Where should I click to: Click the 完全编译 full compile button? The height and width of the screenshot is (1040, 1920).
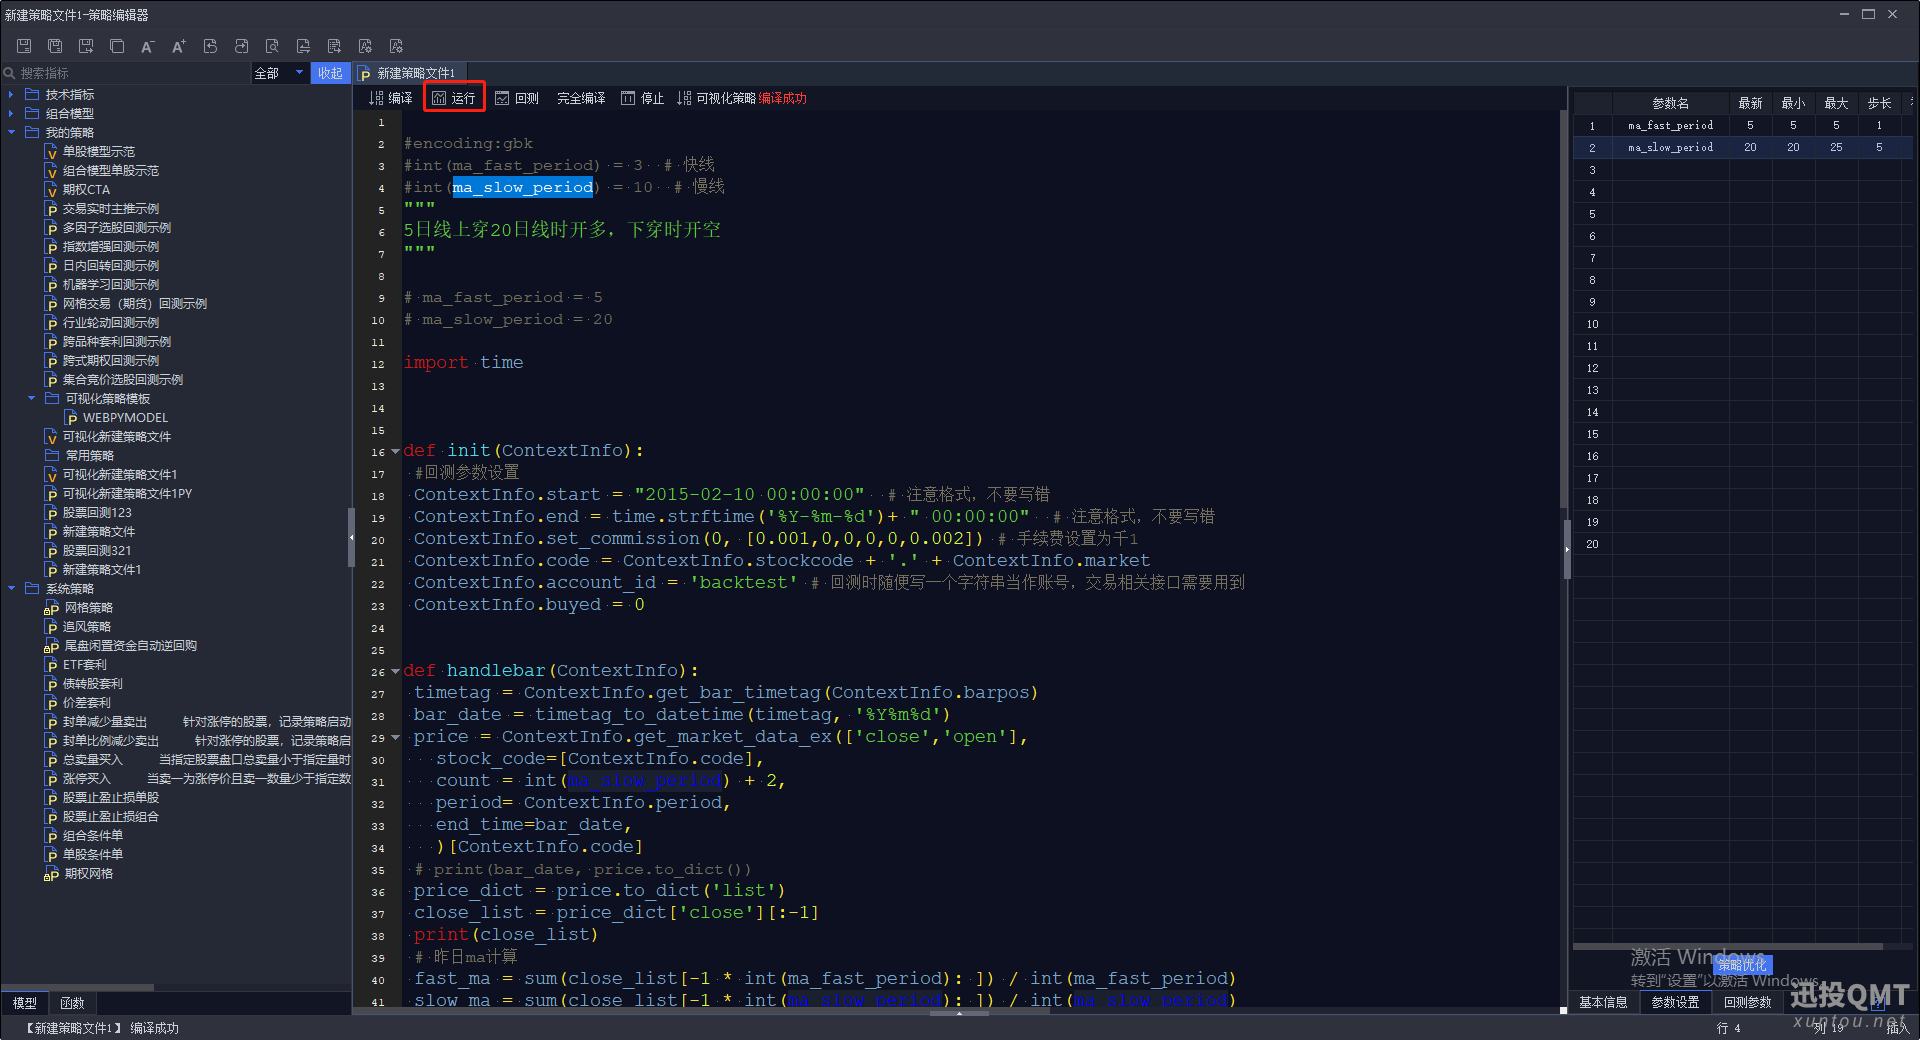pos(581,98)
